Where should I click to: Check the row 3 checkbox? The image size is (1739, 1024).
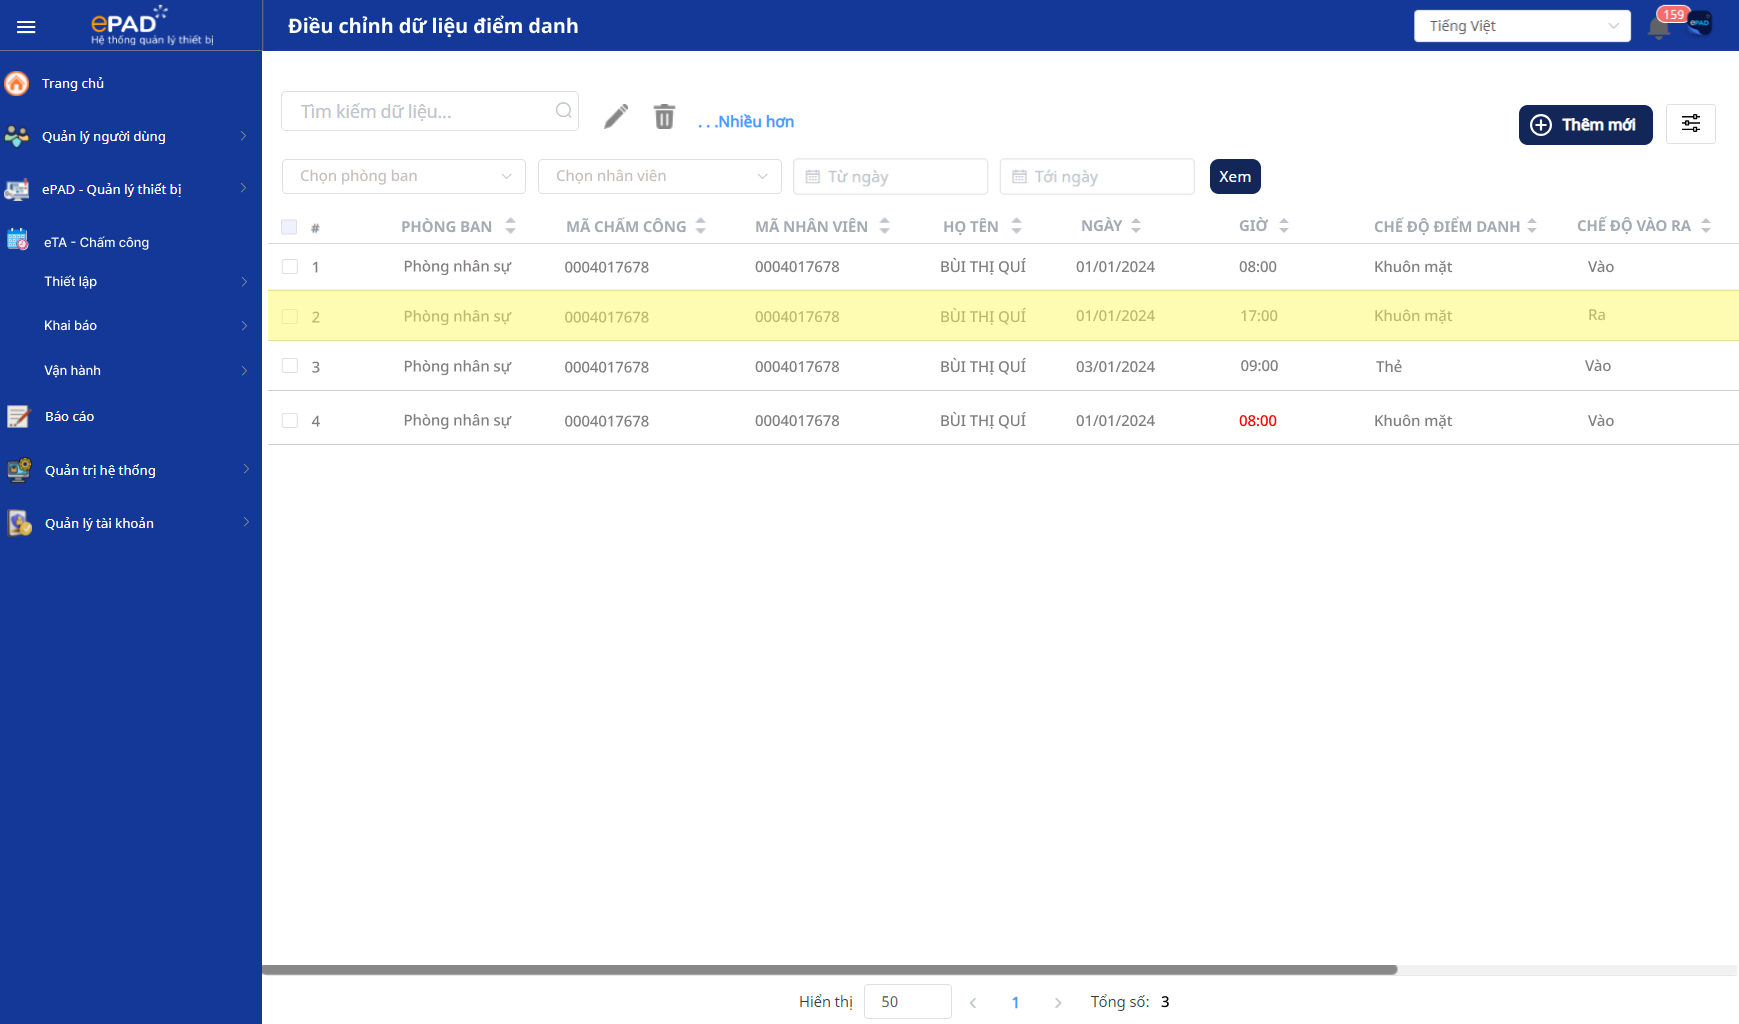[x=290, y=366]
